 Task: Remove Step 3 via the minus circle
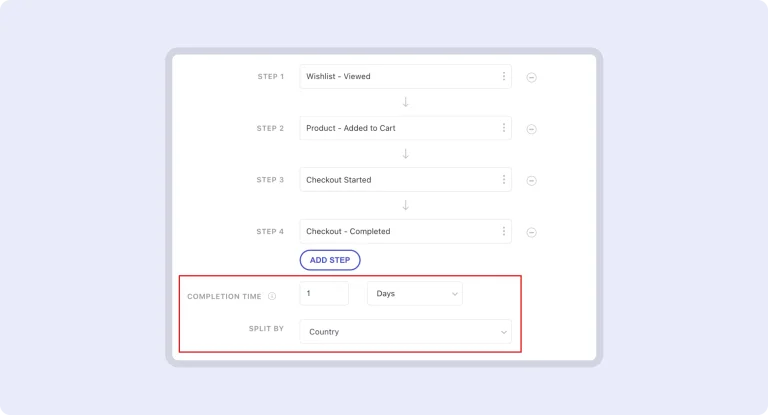531,181
